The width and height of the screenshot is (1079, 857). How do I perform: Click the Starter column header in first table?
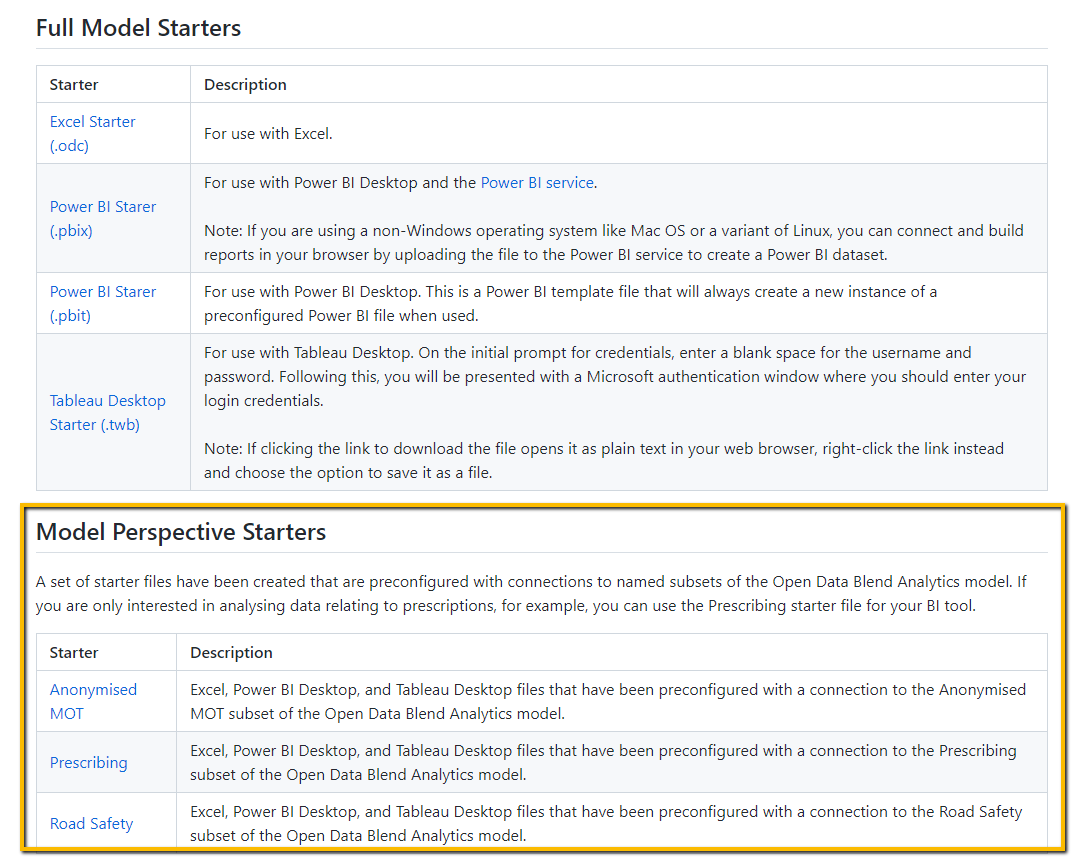(74, 85)
